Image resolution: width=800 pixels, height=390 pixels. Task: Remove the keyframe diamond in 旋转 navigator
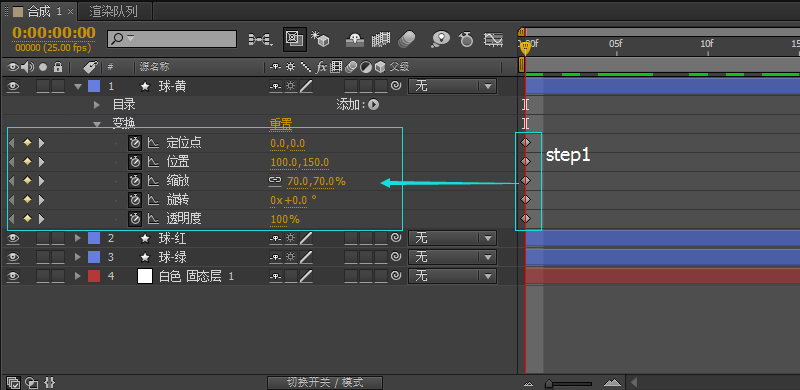tap(28, 200)
